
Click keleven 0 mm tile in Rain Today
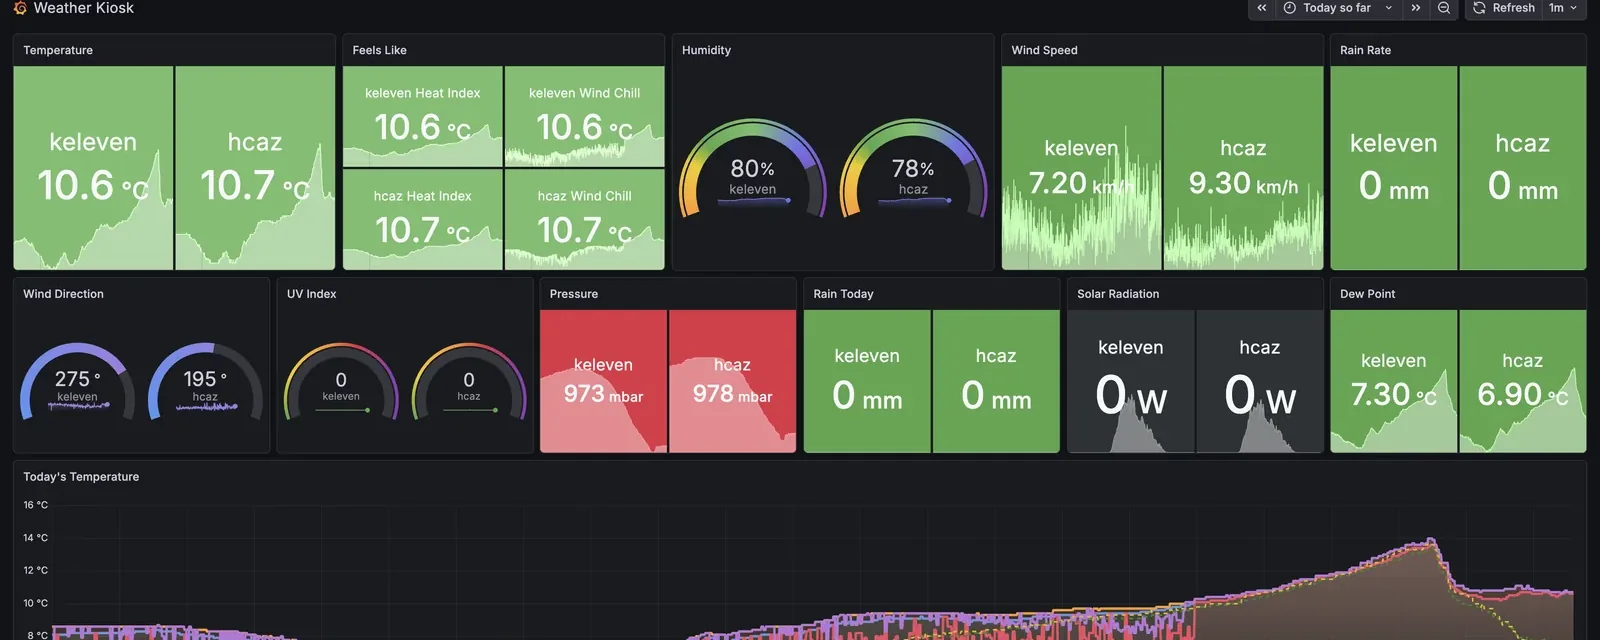click(x=867, y=381)
